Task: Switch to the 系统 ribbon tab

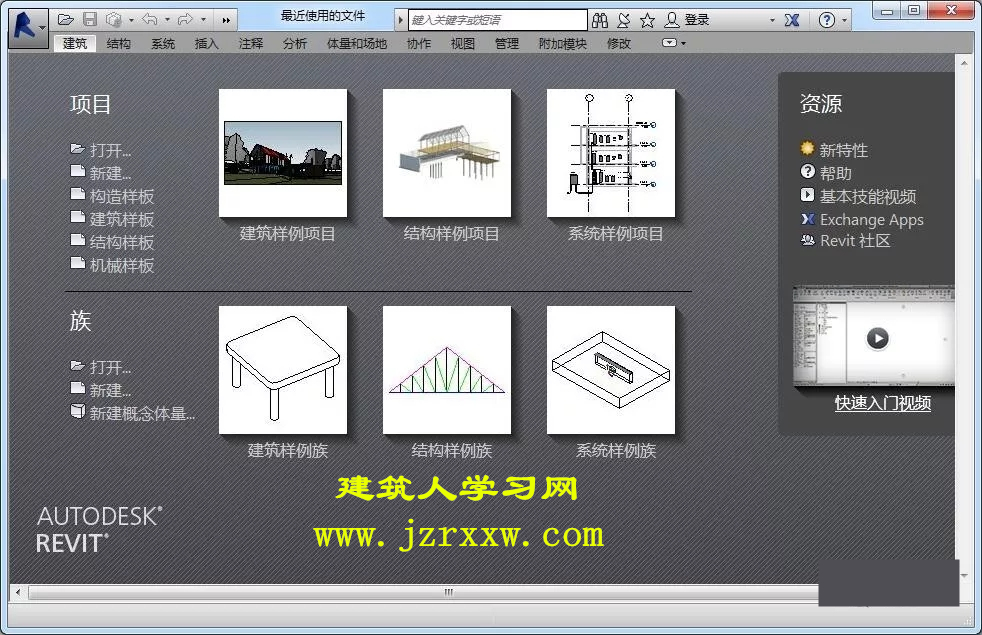Action: [163, 43]
